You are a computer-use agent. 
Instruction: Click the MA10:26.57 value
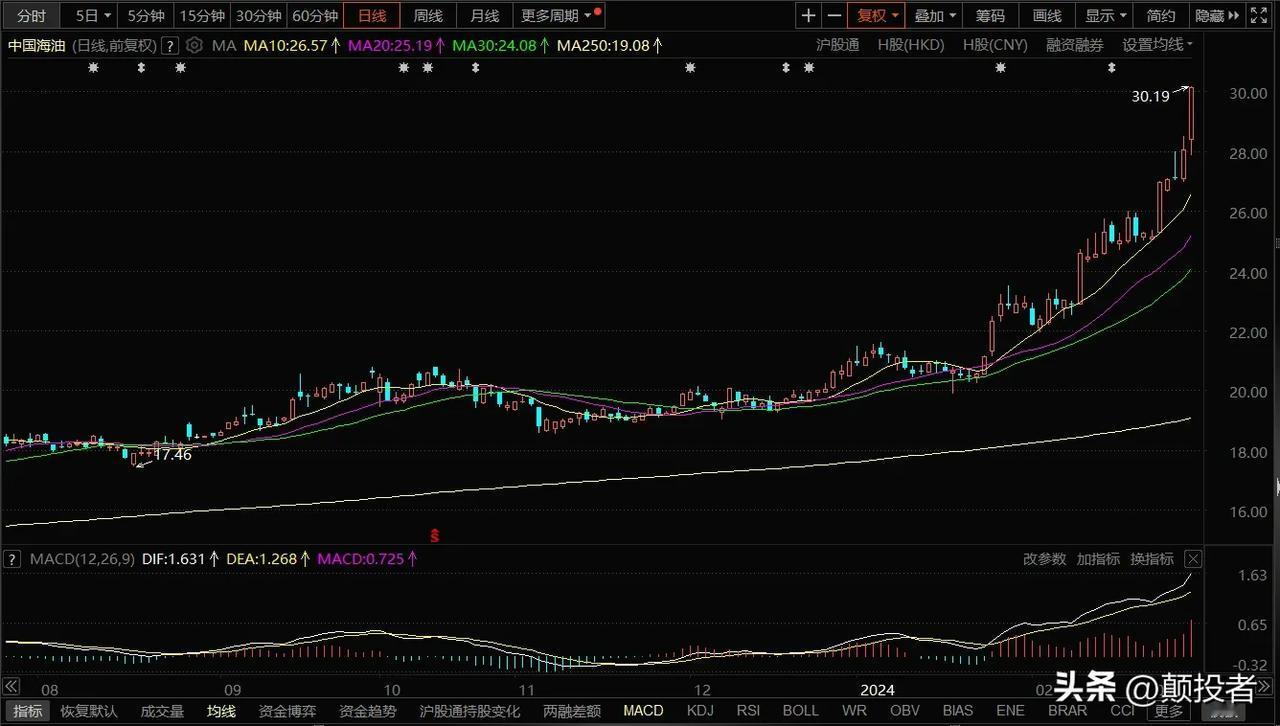pyautogui.click(x=286, y=45)
